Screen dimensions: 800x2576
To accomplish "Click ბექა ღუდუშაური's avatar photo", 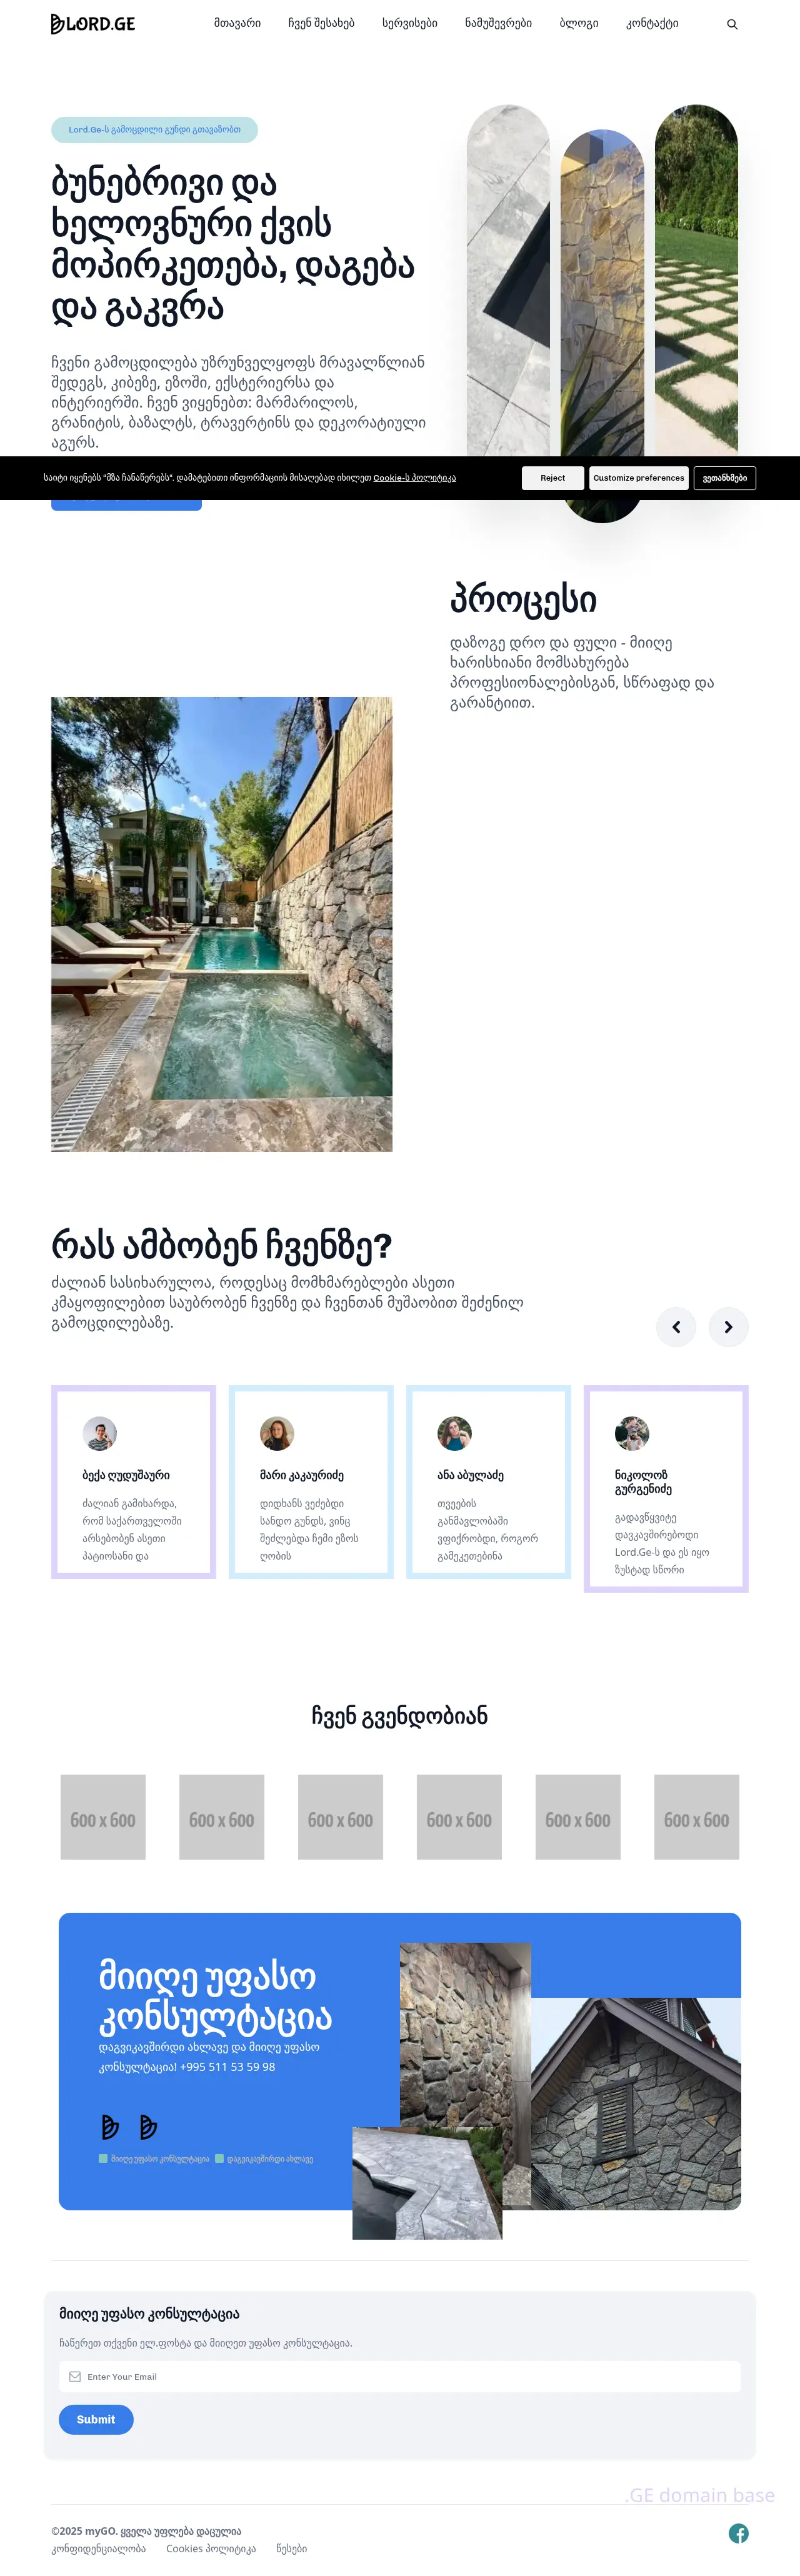I will click(100, 1433).
